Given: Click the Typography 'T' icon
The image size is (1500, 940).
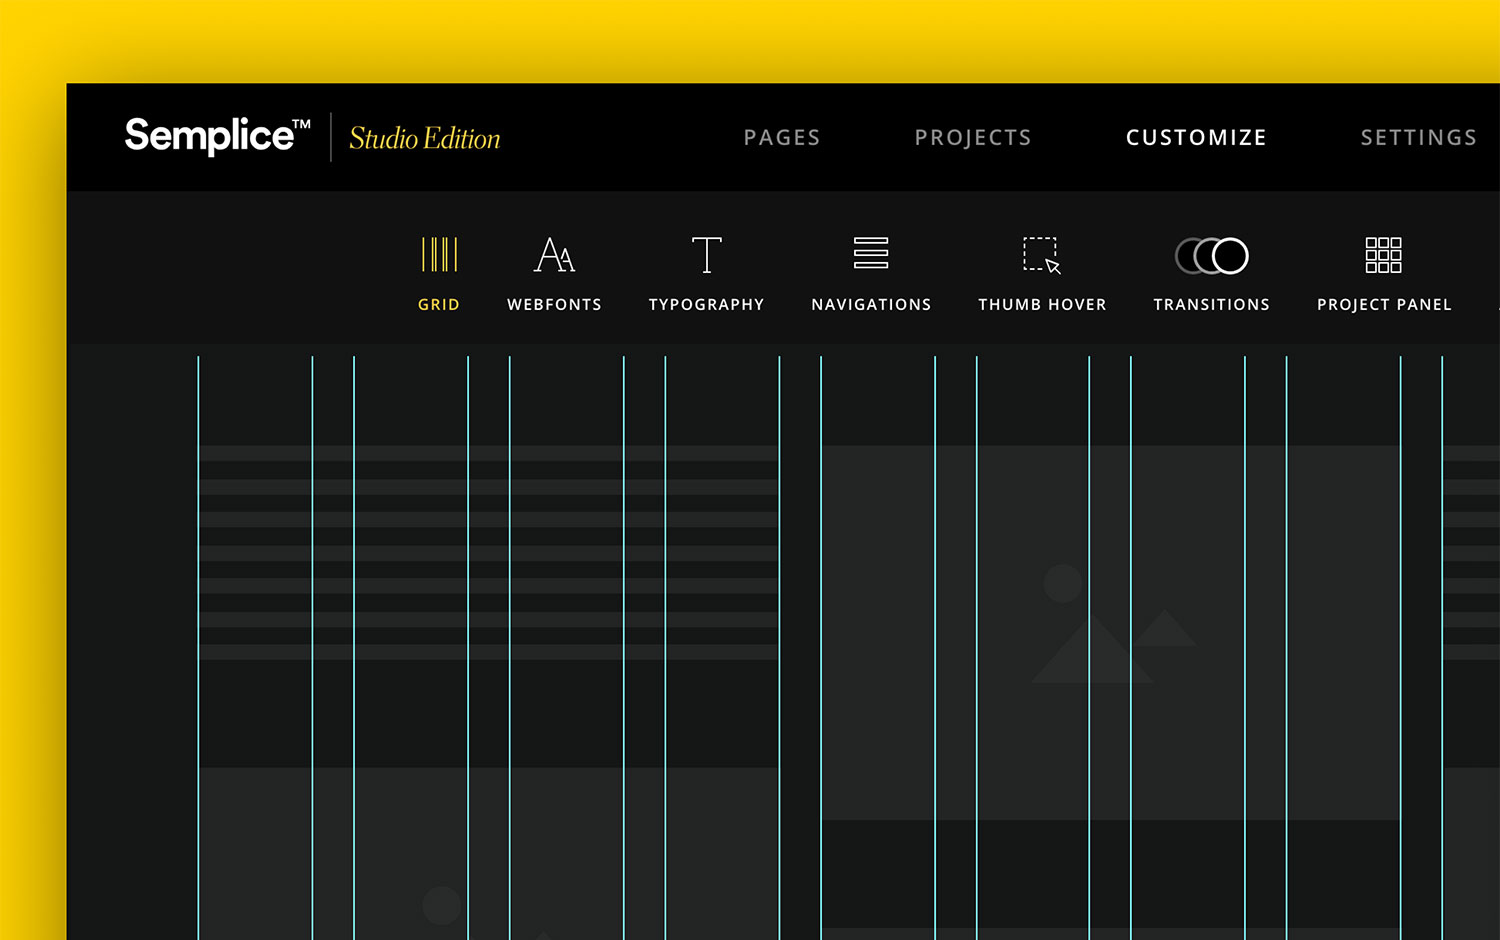Looking at the screenshot, I should tap(707, 255).
